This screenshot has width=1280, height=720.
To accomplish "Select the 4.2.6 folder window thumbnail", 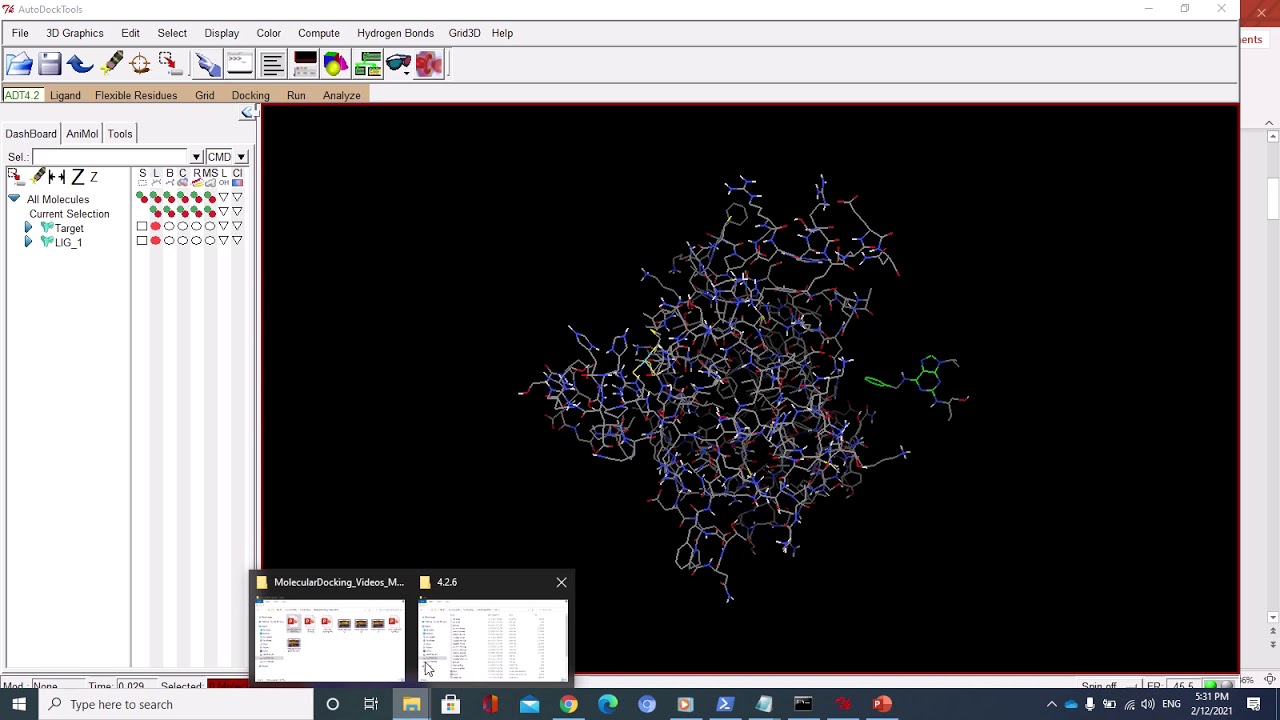I will tap(492, 639).
